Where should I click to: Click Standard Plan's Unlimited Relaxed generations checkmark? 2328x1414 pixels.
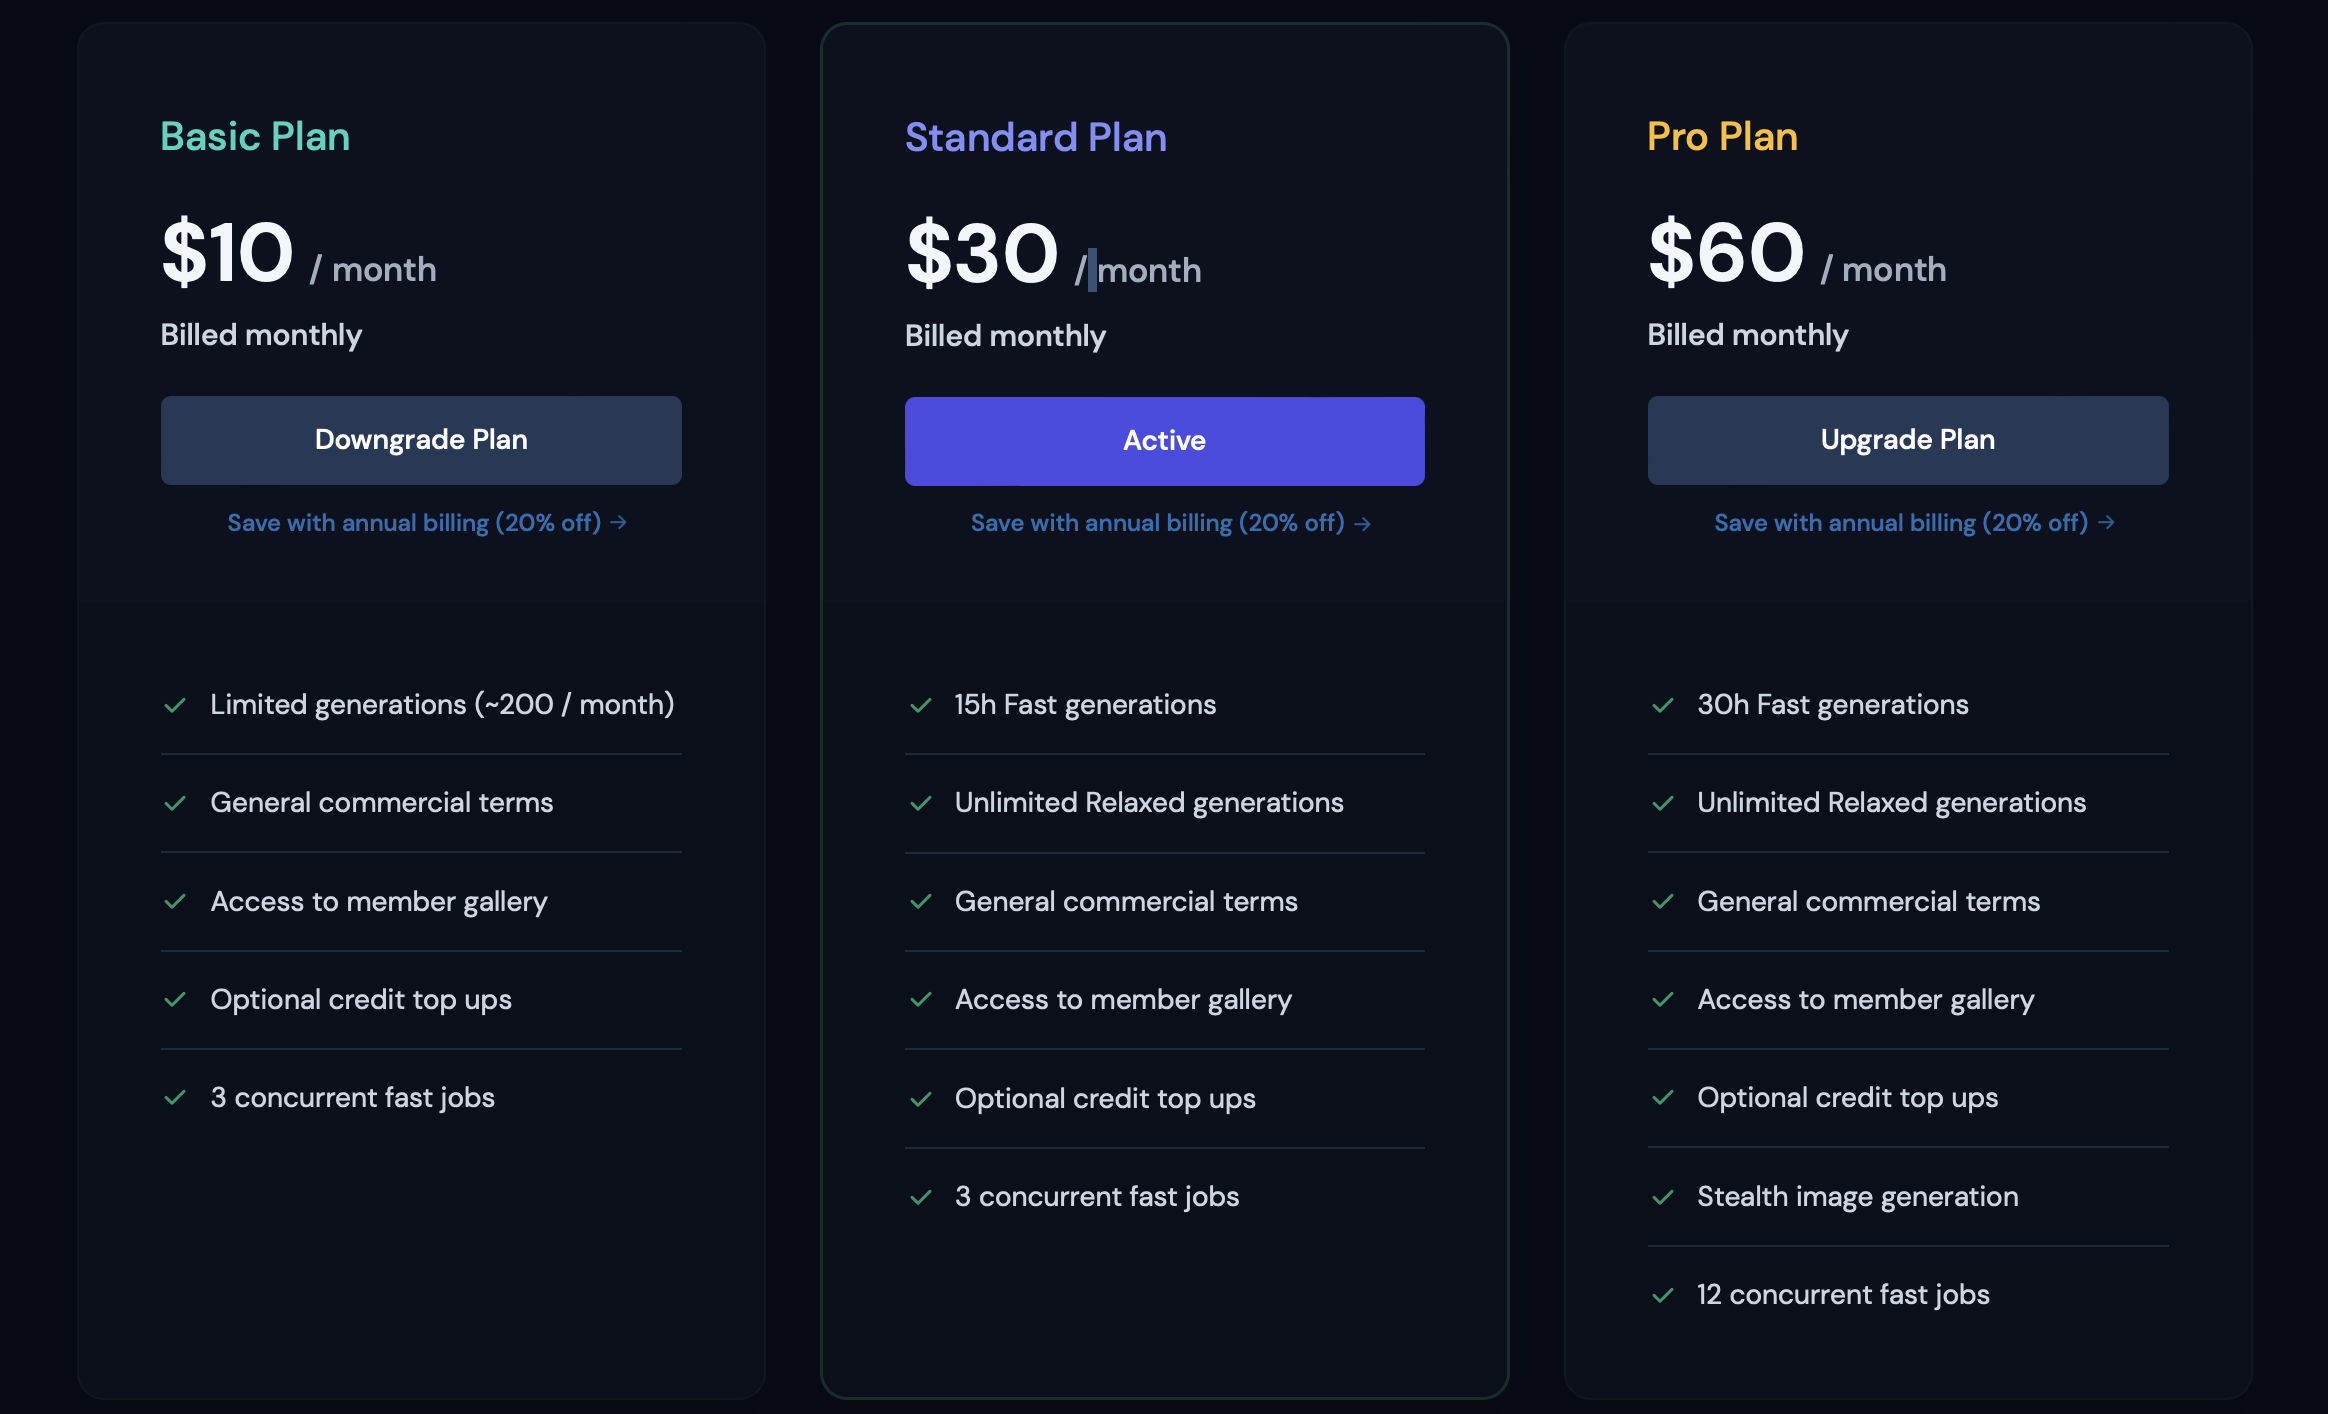pyautogui.click(x=920, y=803)
